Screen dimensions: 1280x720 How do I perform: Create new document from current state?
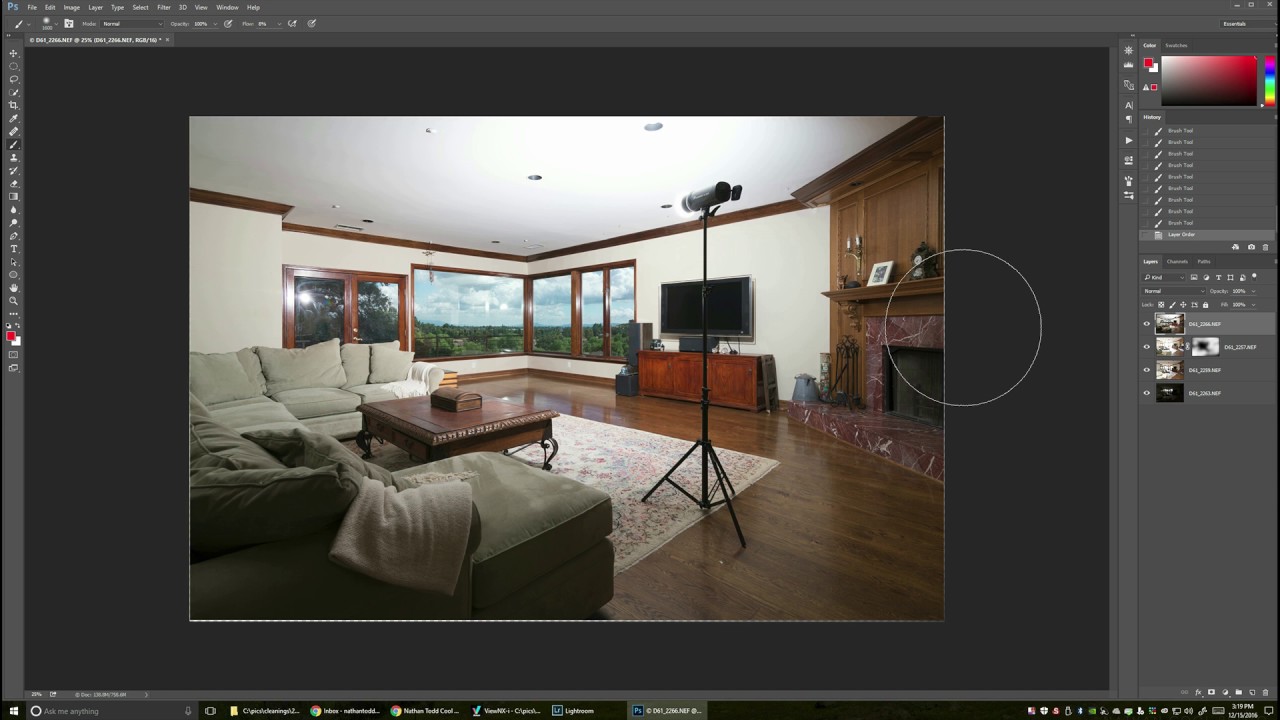coord(1235,247)
